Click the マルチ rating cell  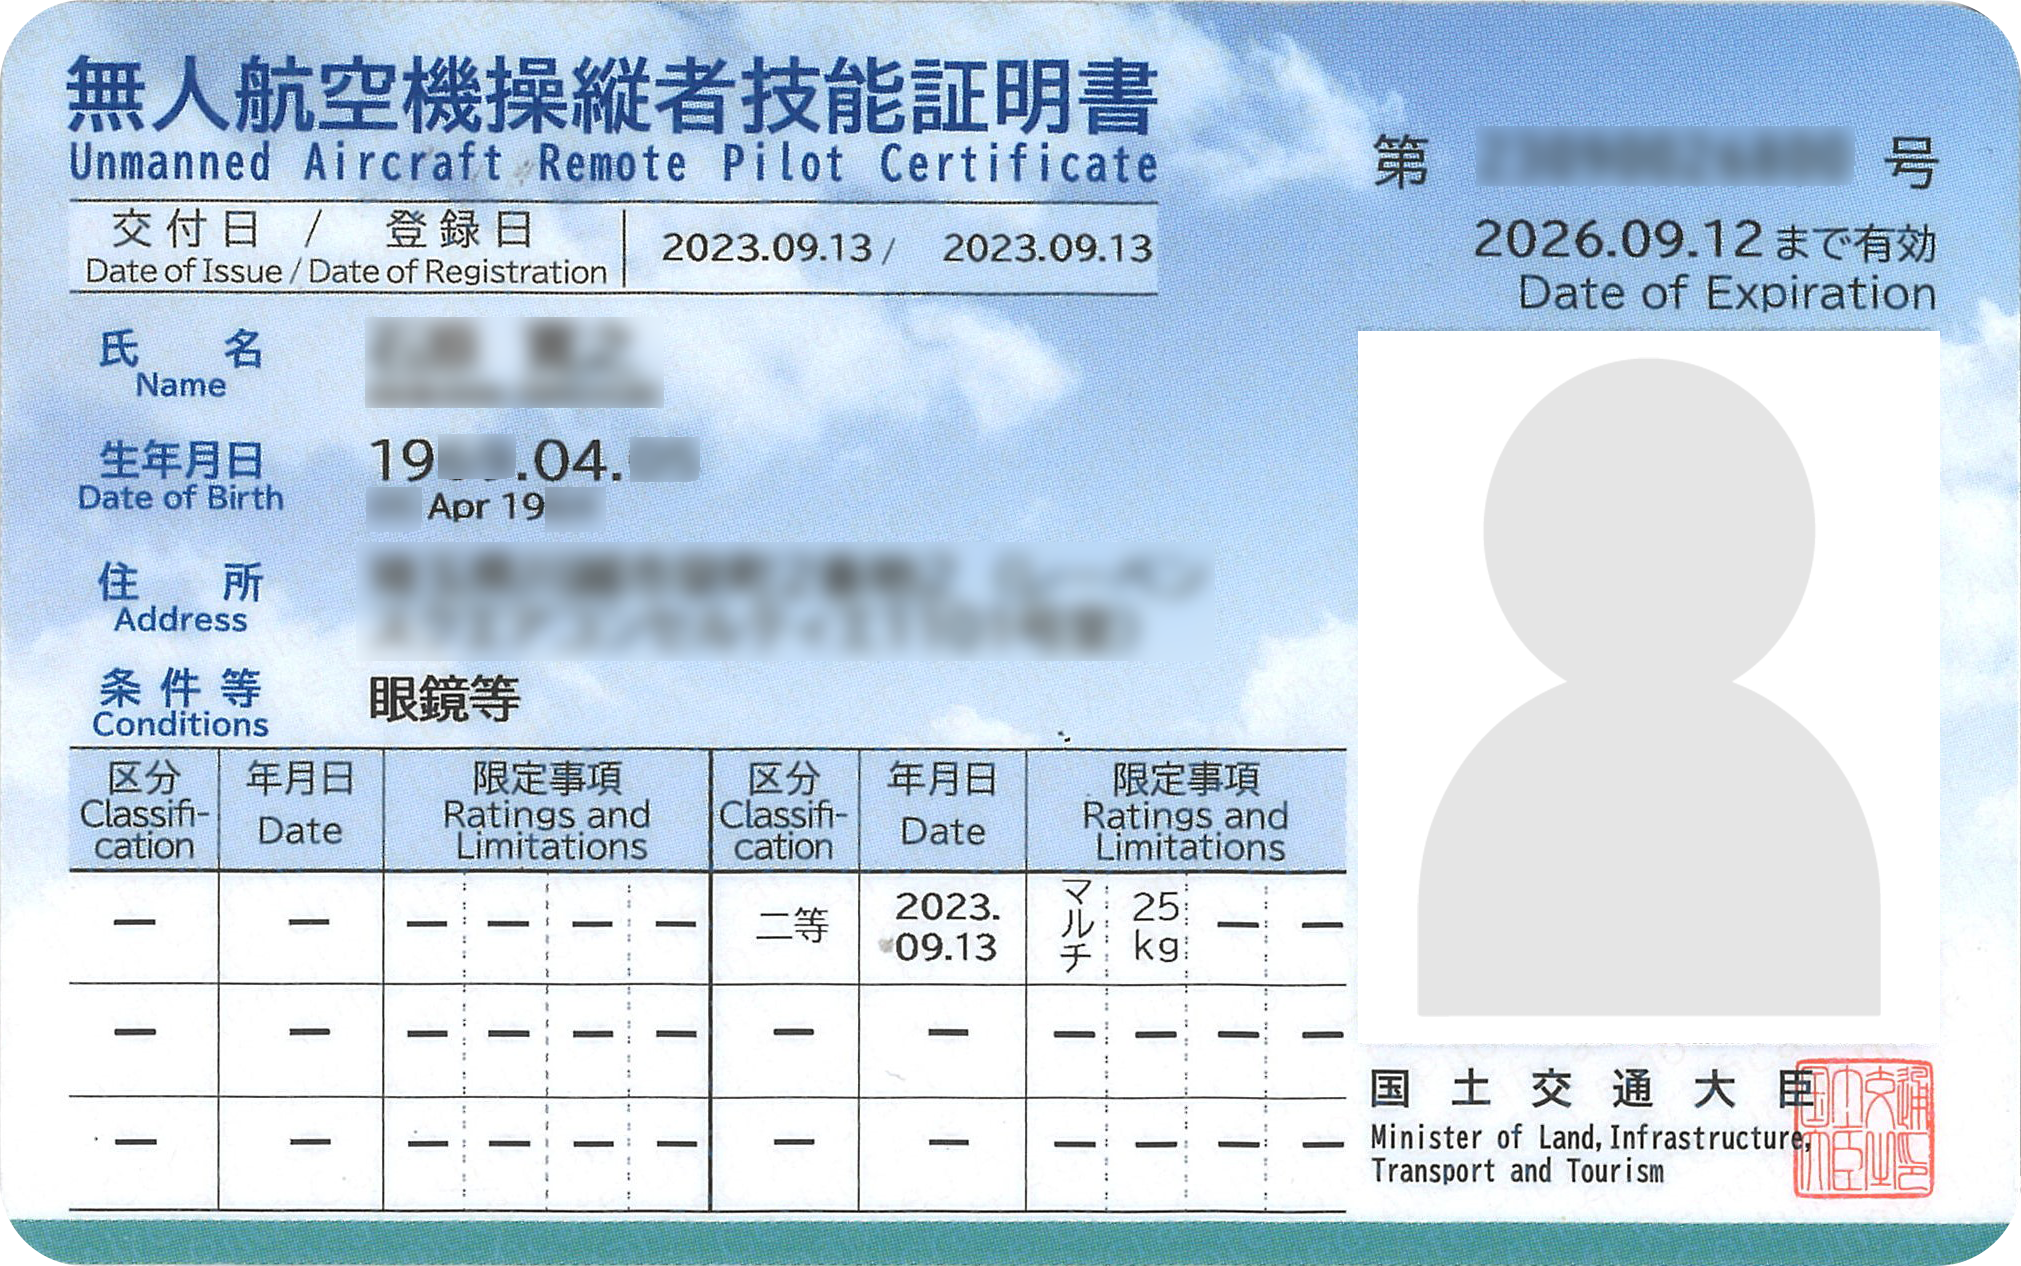coord(1075,927)
